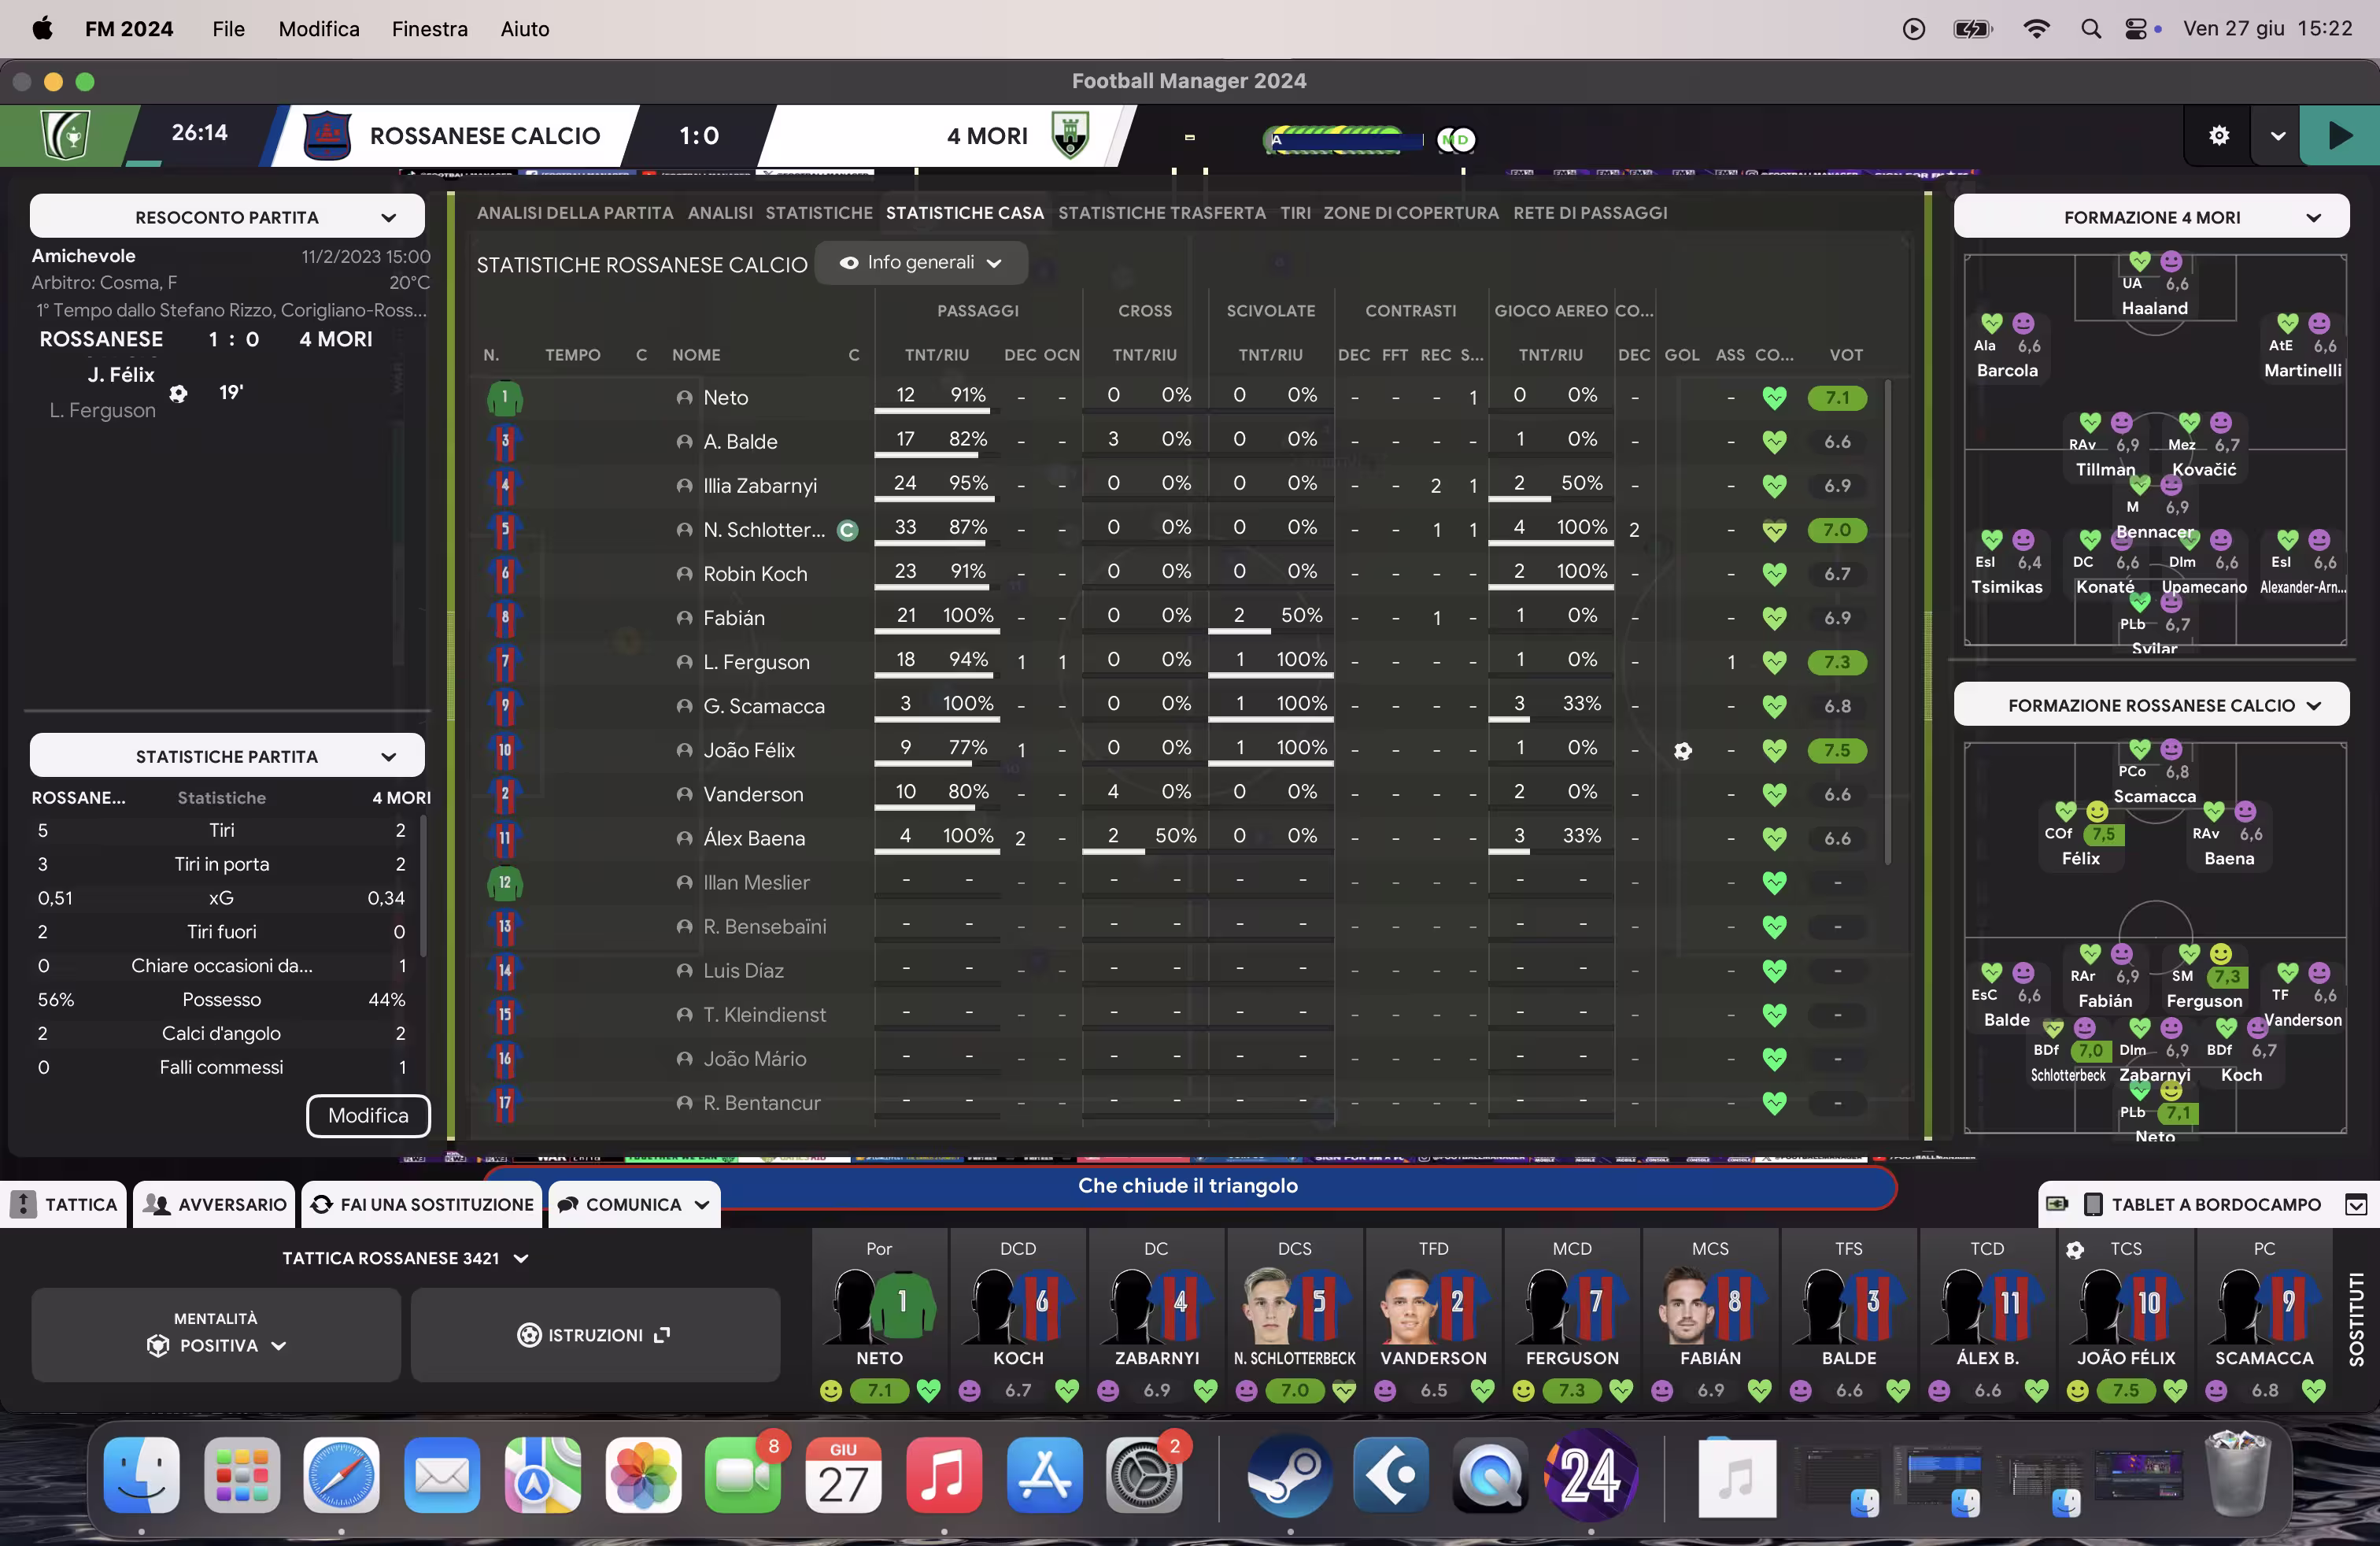The image size is (2380, 1546).
Task: Open Spotlight search in the menu bar
Action: (x=2091, y=28)
